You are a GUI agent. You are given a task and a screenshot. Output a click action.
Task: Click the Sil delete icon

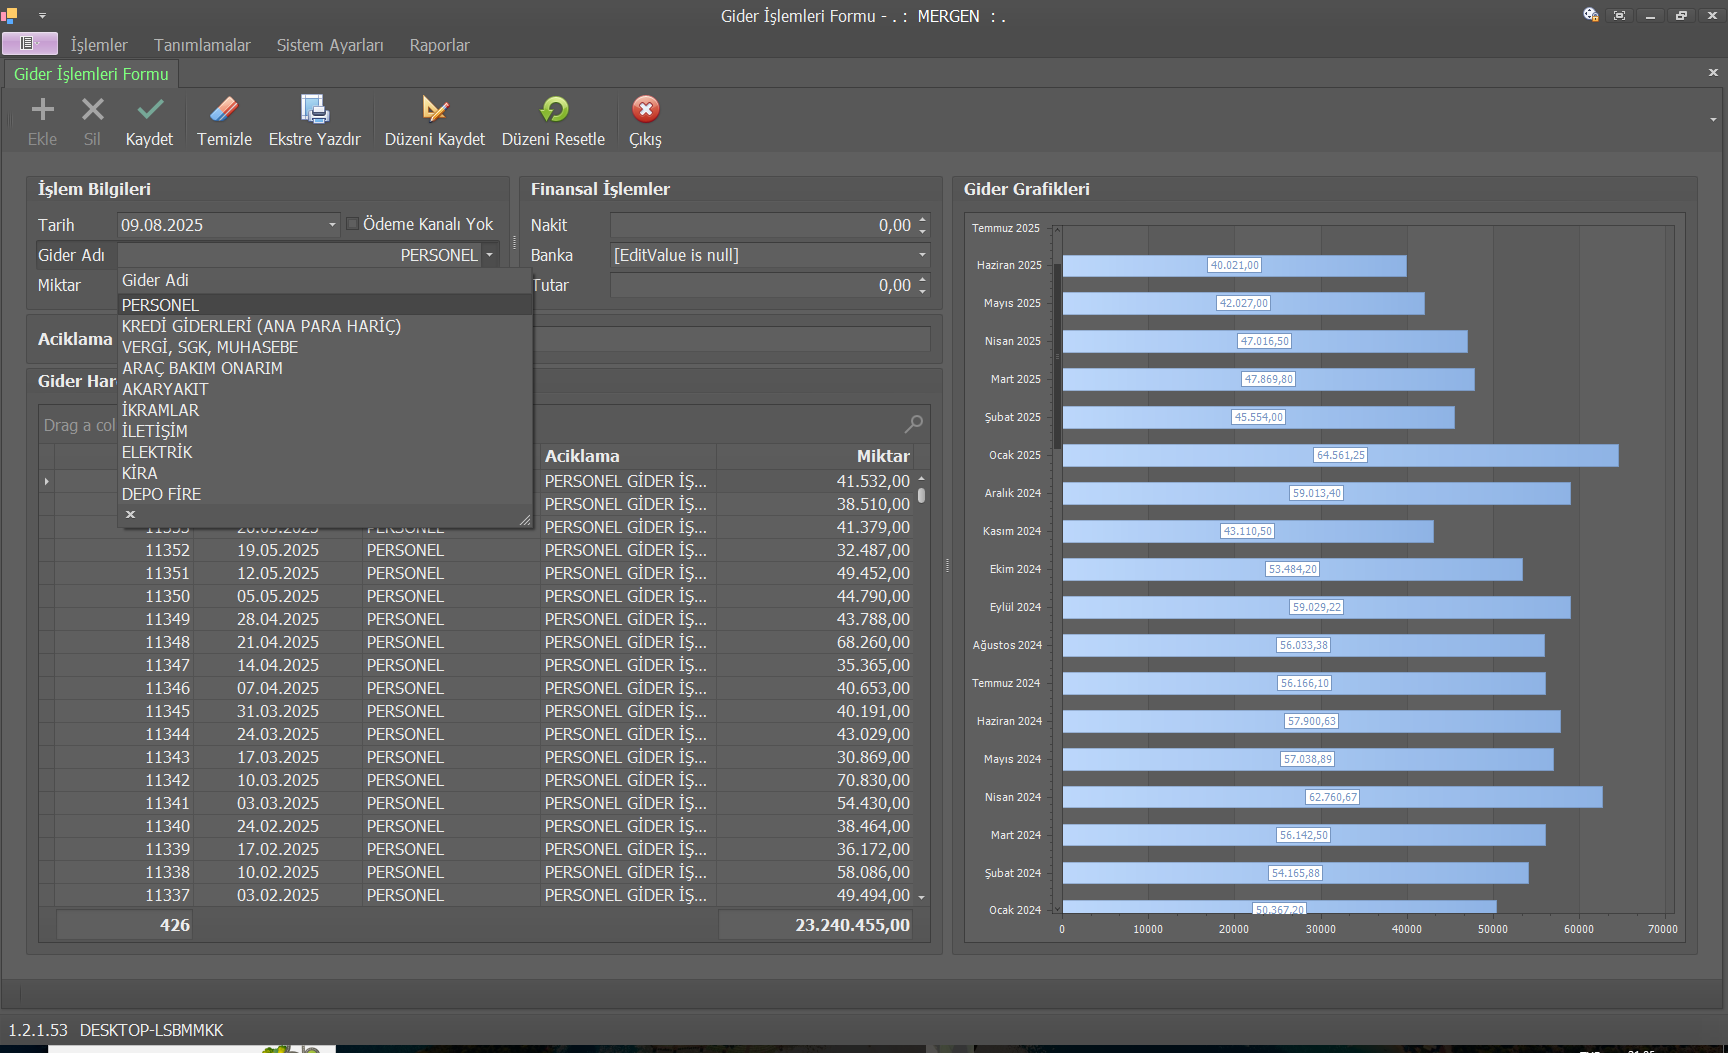pyautogui.click(x=92, y=110)
